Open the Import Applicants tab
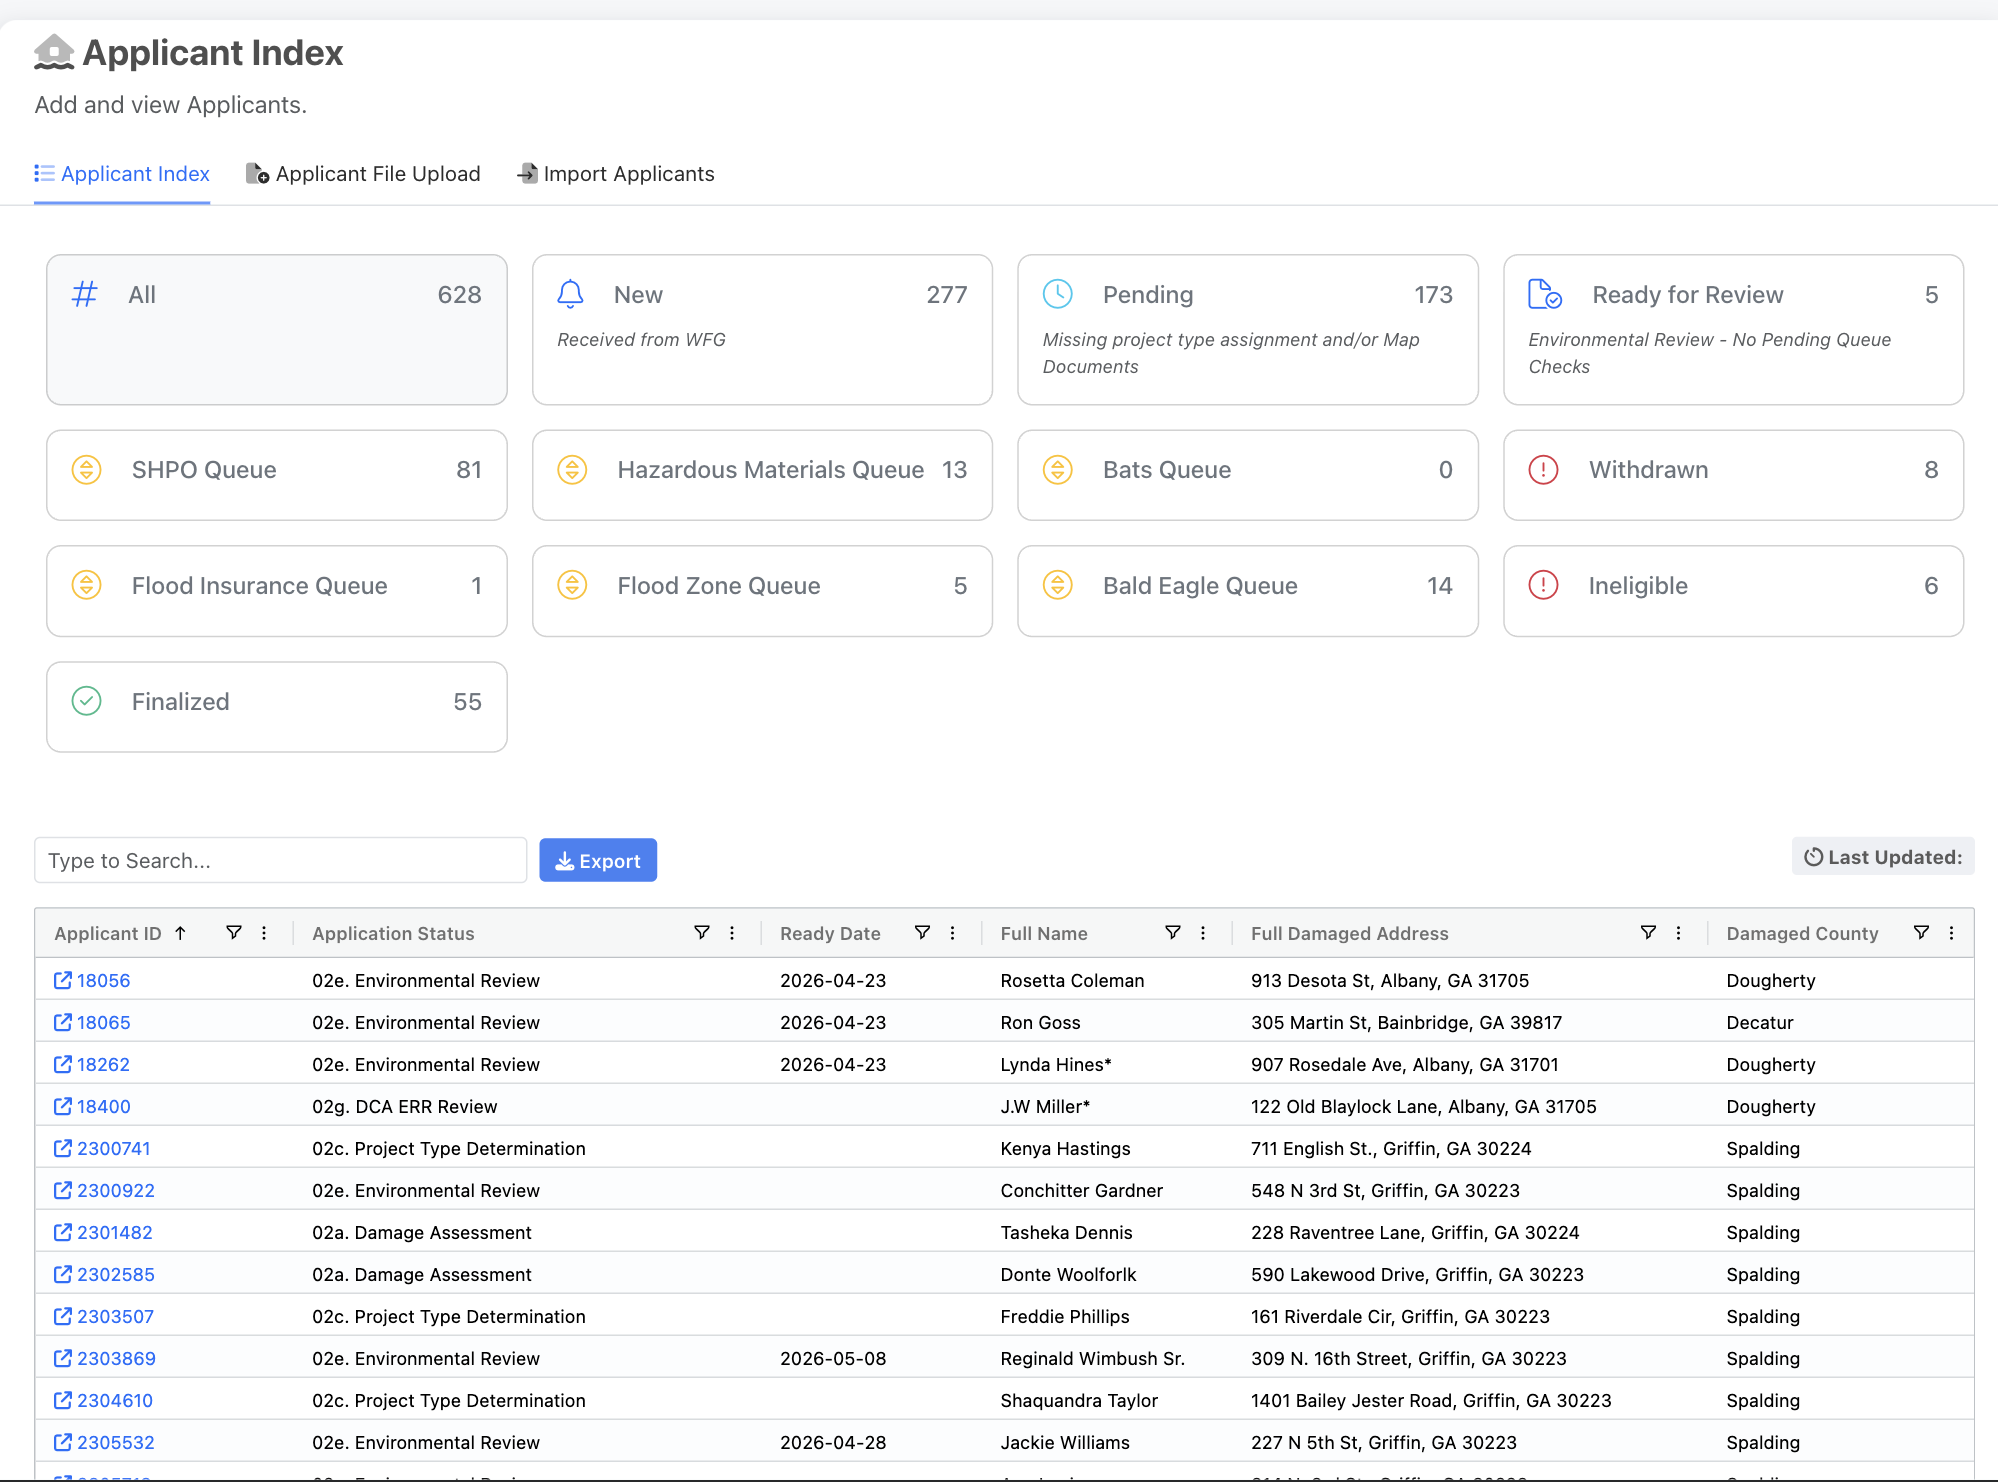Screen dimensions: 1998x1482 pyautogui.click(x=616, y=174)
